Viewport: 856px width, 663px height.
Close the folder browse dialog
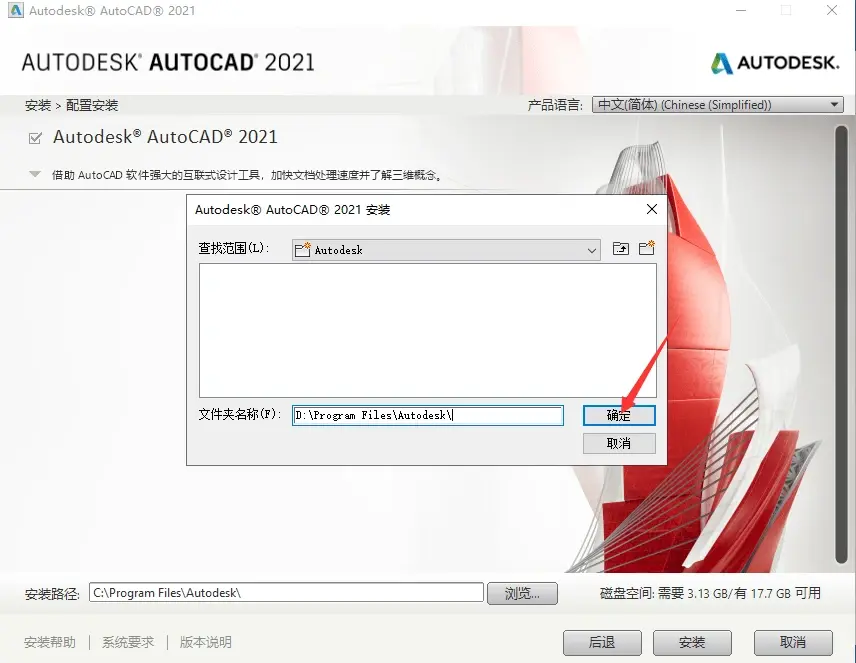click(x=652, y=209)
